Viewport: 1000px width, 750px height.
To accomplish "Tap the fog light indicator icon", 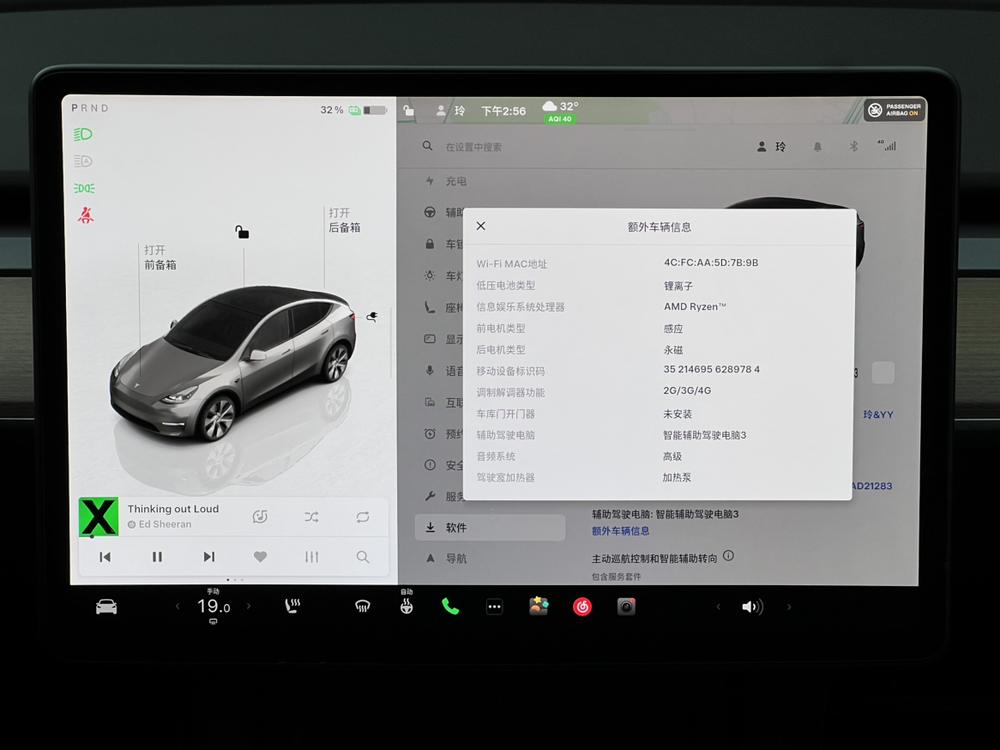I will pyautogui.click(x=83, y=161).
